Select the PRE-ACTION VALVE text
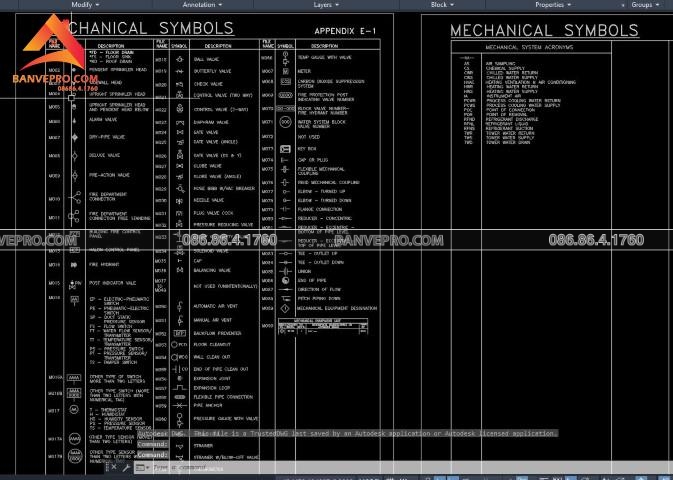This screenshot has height=480, width=673. (x=109, y=175)
